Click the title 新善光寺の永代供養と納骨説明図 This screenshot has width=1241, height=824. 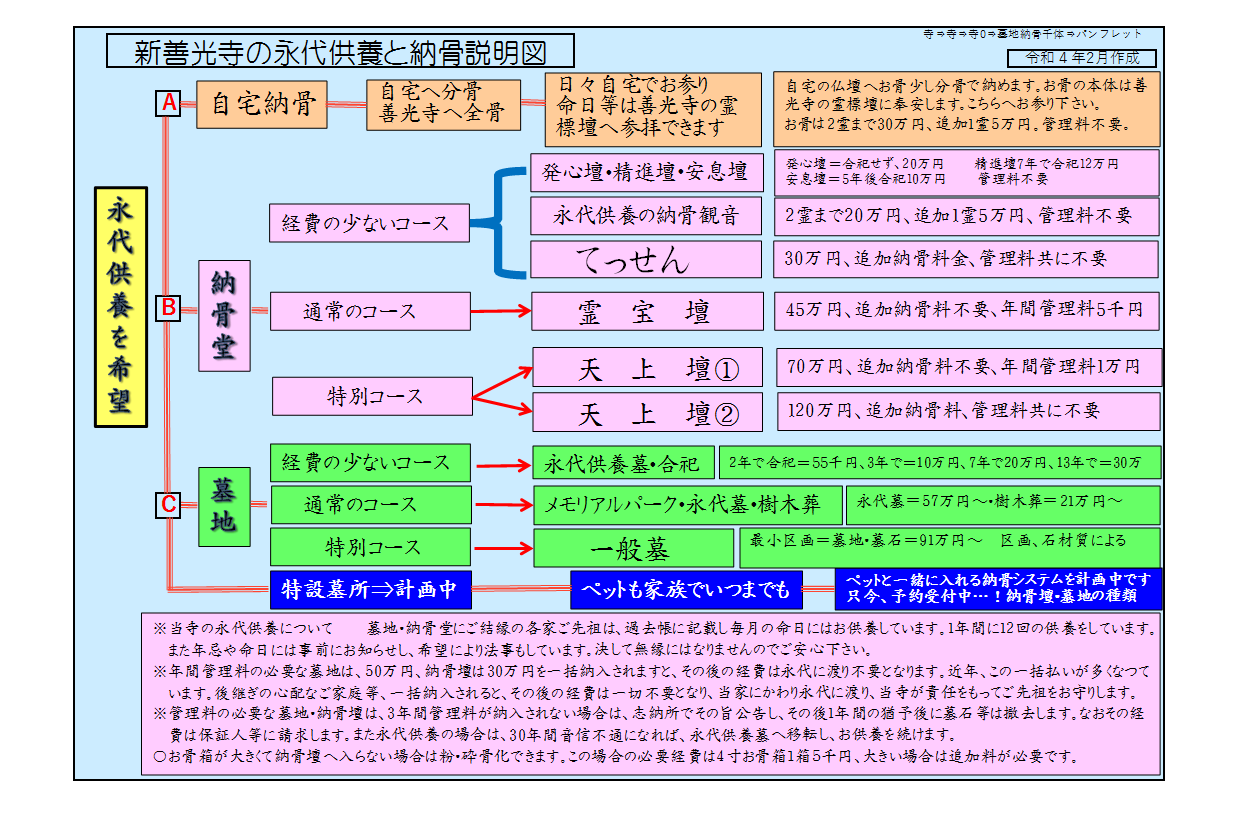(x=340, y=51)
